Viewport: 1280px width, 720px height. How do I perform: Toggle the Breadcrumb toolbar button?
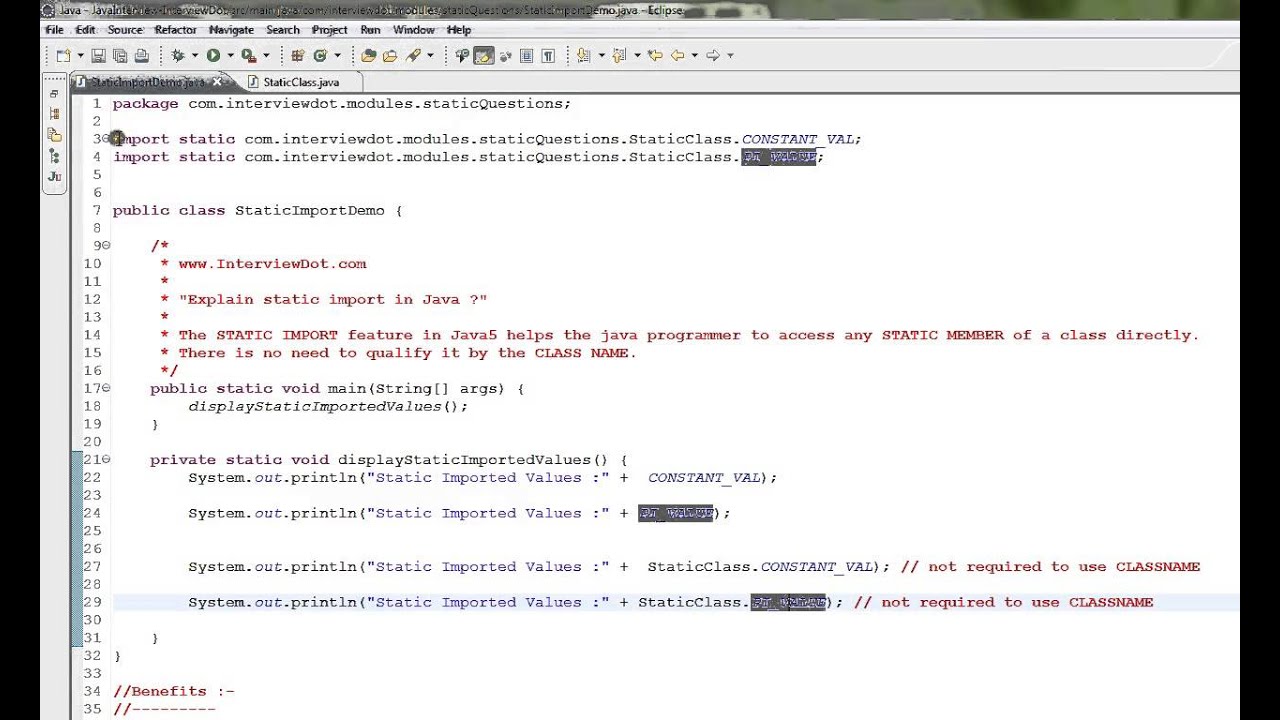pyautogui.click(x=462, y=55)
